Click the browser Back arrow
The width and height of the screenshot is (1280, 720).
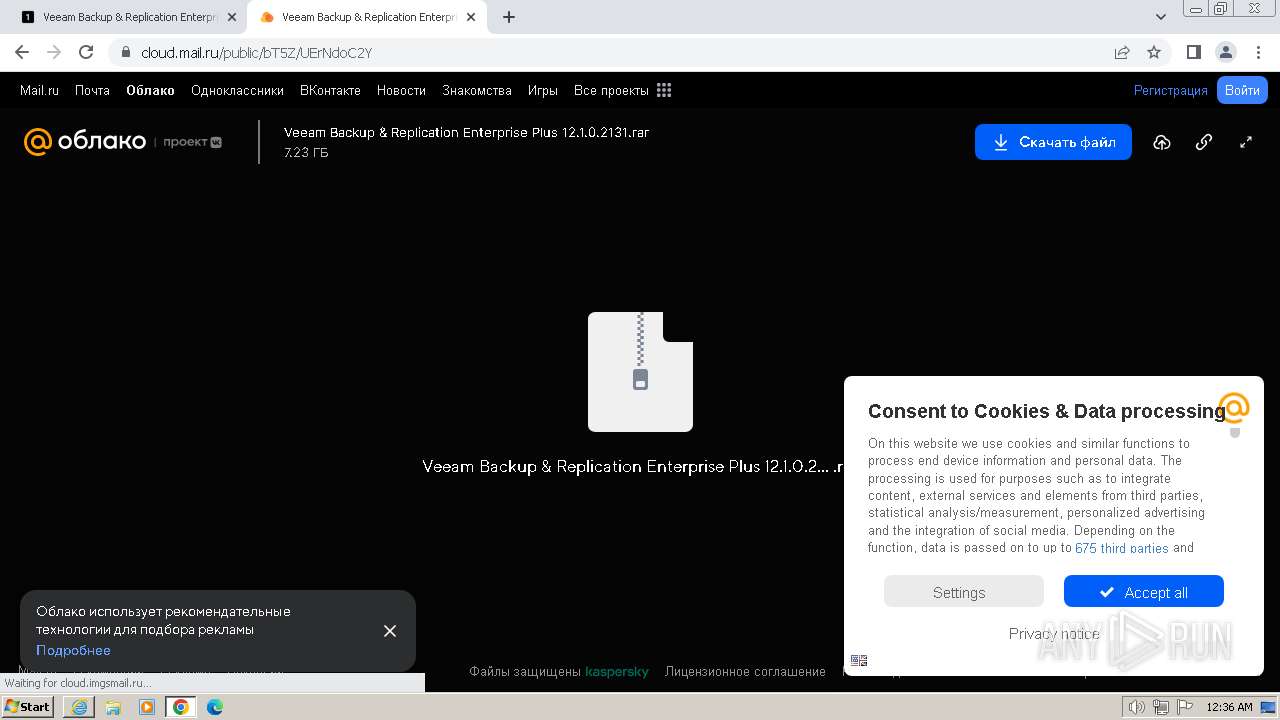(x=22, y=52)
